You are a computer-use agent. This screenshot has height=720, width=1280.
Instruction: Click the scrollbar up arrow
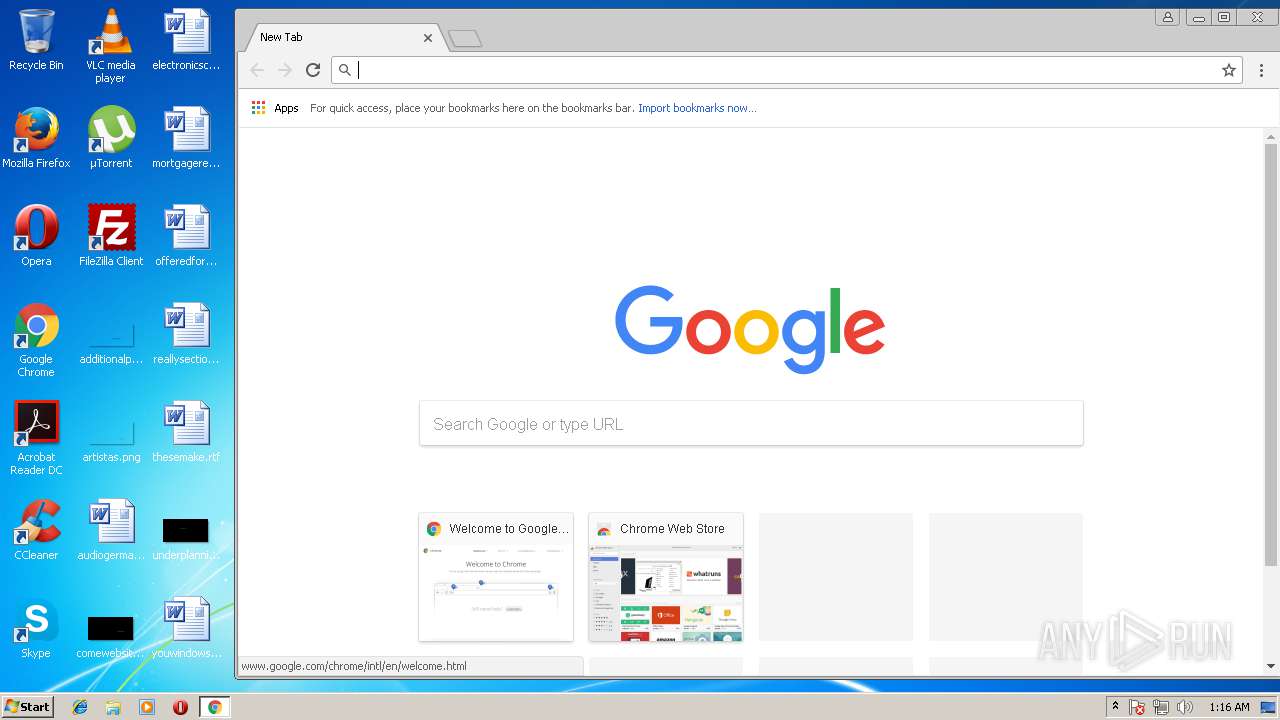(x=1271, y=136)
